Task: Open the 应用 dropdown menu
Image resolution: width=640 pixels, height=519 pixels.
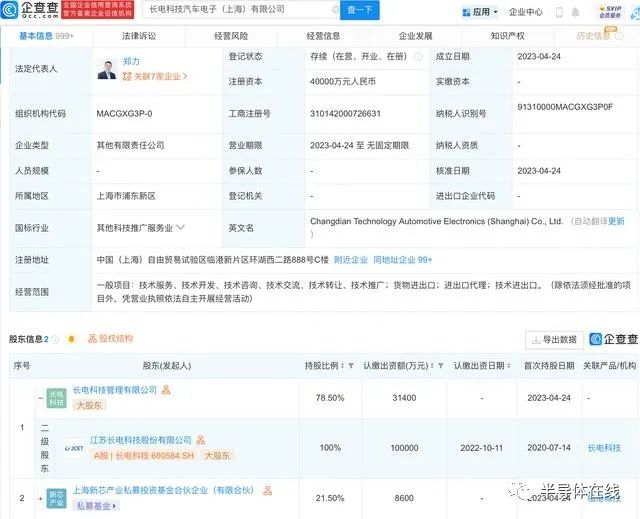Action: click(480, 12)
